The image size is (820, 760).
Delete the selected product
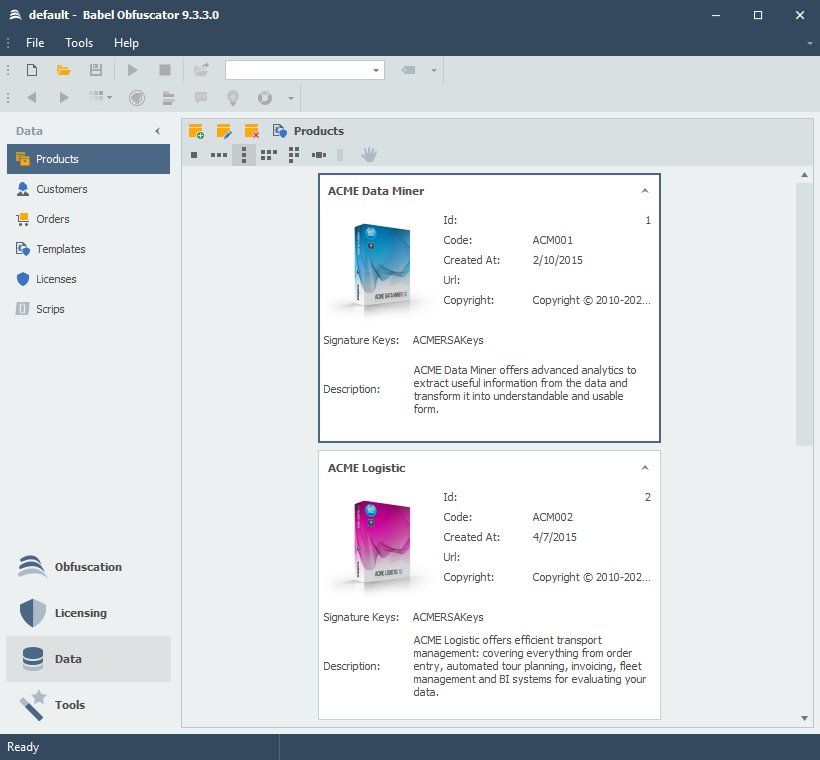pyautogui.click(x=252, y=131)
